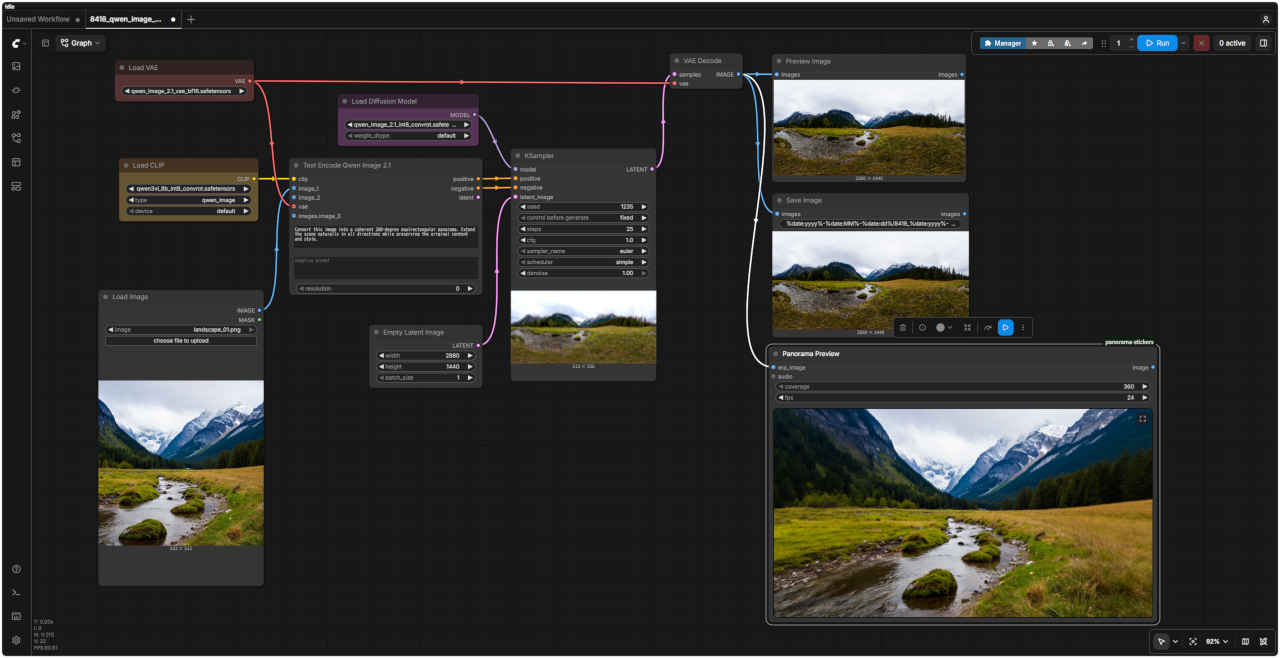Toggle link visibility on the canvas
The width and height of the screenshot is (1280, 658).
point(1264,641)
